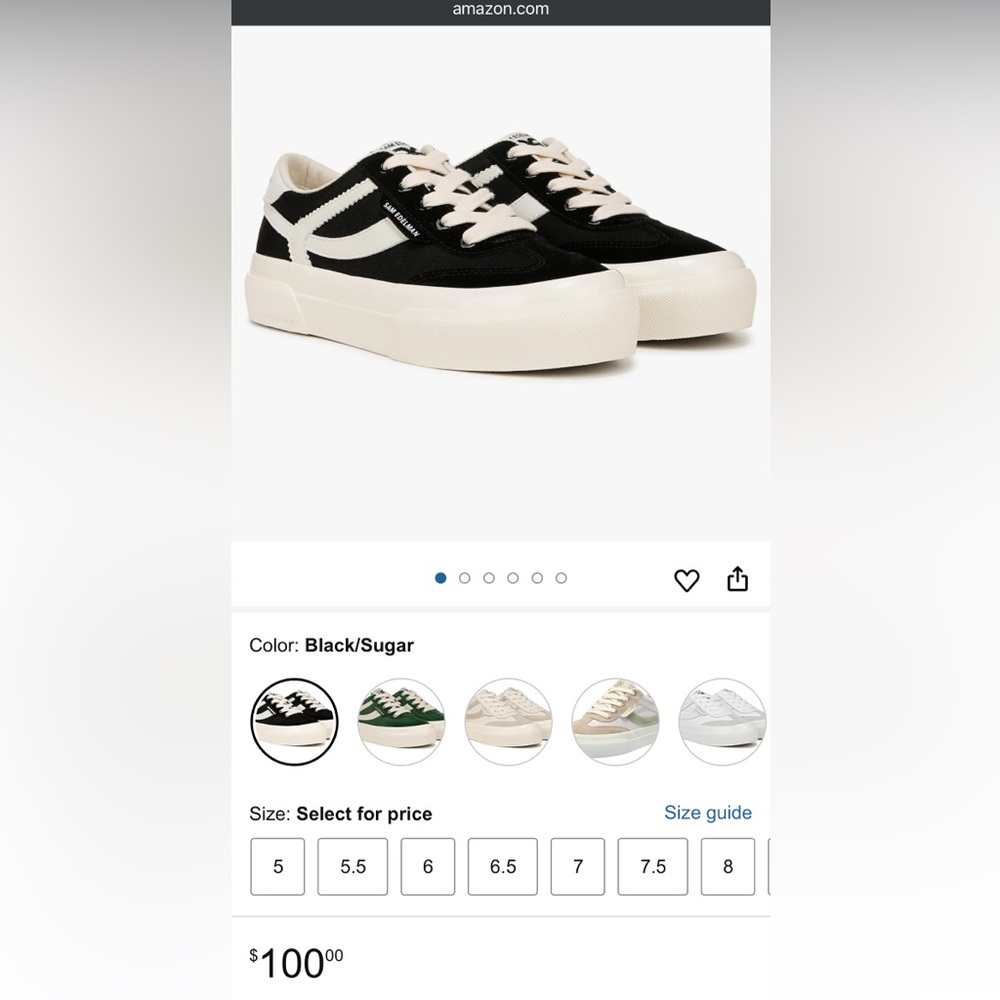Select size 8
The width and height of the screenshot is (1000, 1000).
(x=728, y=866)
